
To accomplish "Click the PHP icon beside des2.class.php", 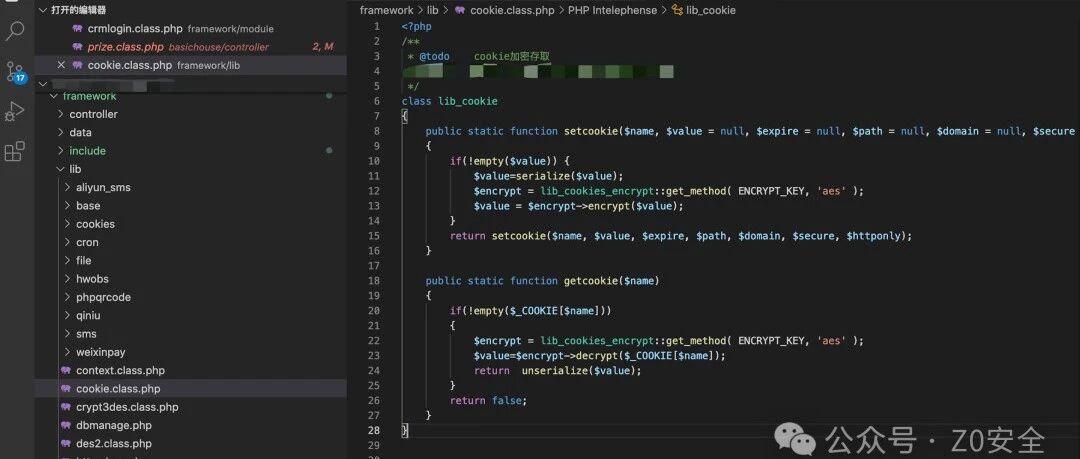I will click(x=65, y=444).
